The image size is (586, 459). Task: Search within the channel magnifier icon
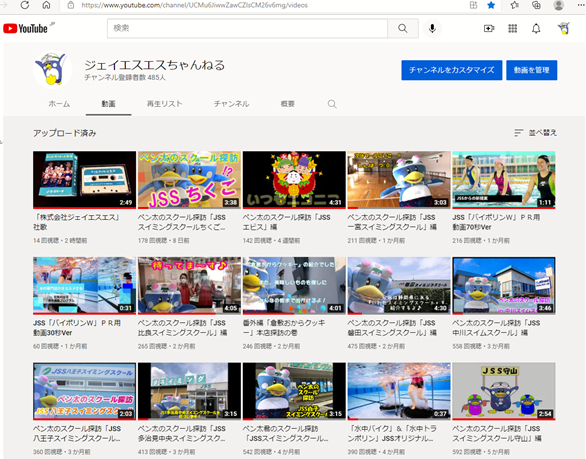click(332, 104)
